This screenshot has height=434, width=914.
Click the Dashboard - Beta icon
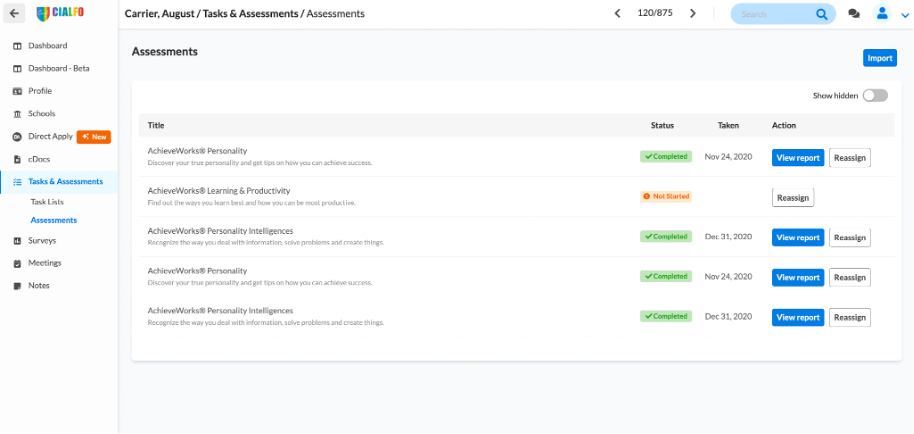(17, 69)
